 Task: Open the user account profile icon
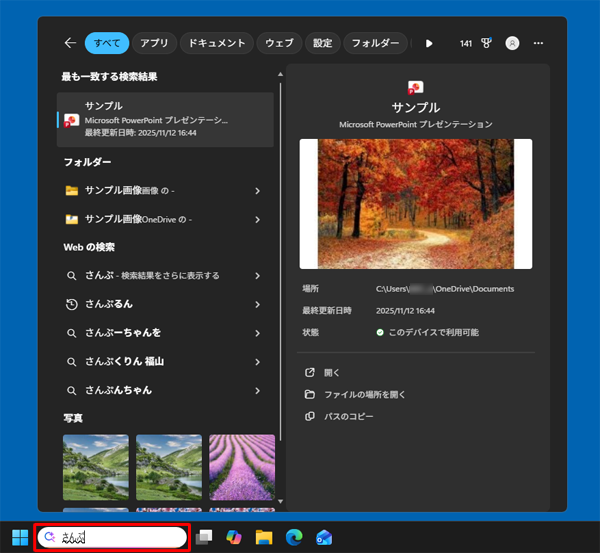(x=513, y=43)
